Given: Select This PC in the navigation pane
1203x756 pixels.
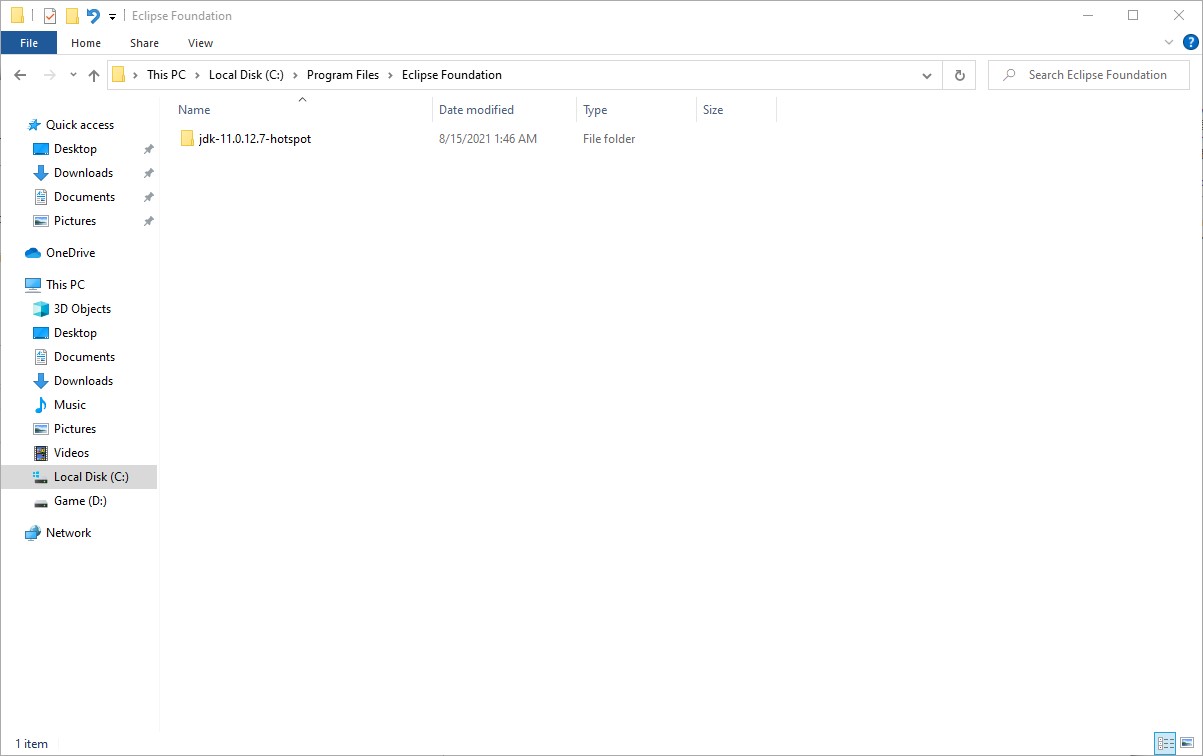Looking at the screenshot, I should pyautogui.click(x=65, y=285).
